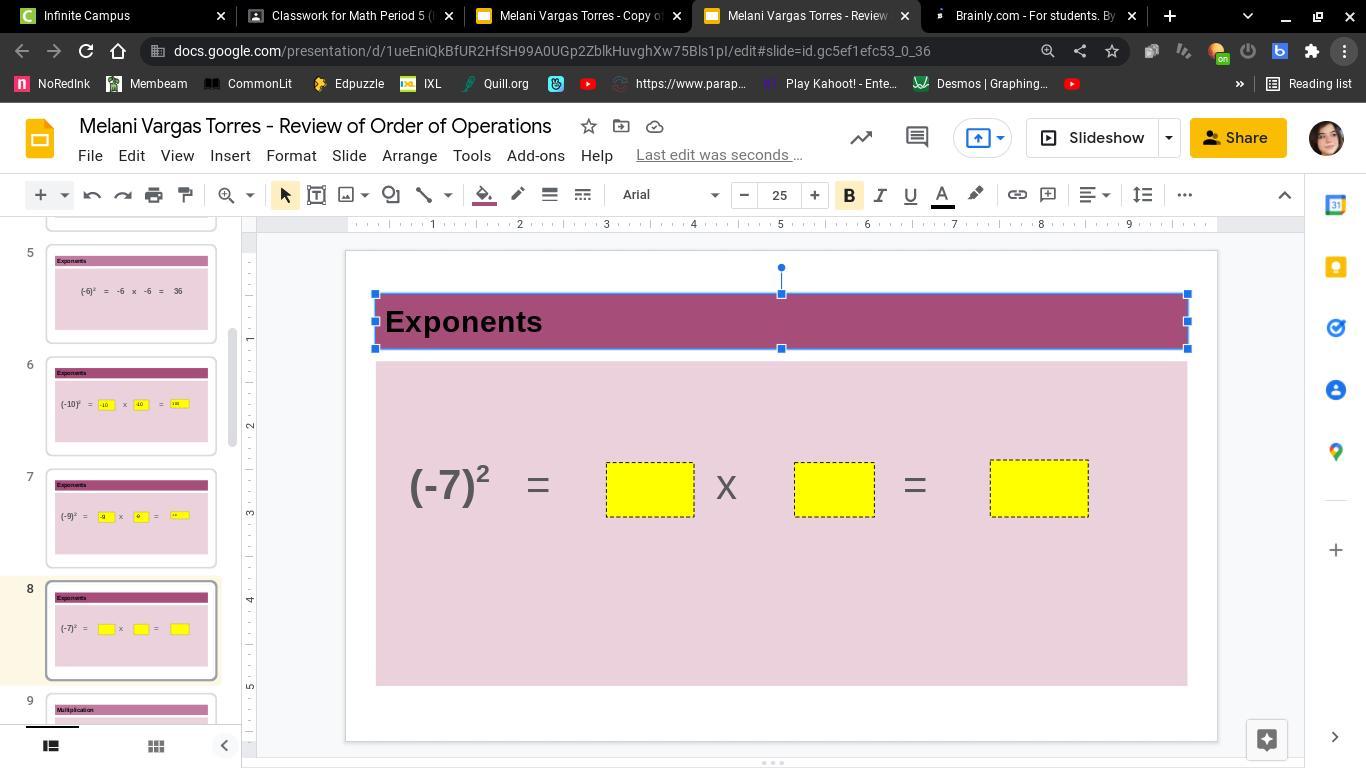Open the Format menu
The image size is (1366, 768).
(x=291, y=156)
